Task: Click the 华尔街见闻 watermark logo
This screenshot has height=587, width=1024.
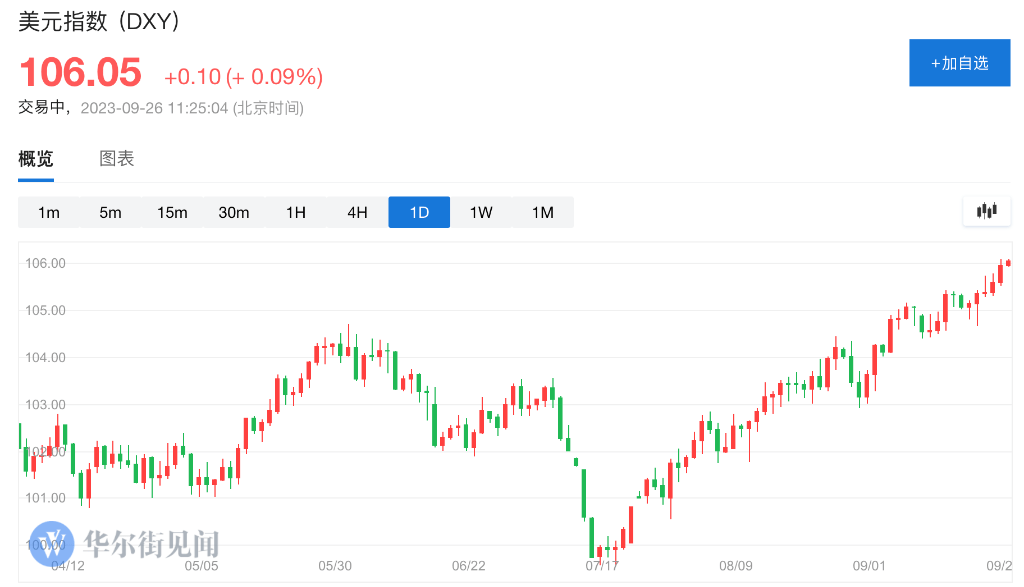Action: click(x=125, y=543)
